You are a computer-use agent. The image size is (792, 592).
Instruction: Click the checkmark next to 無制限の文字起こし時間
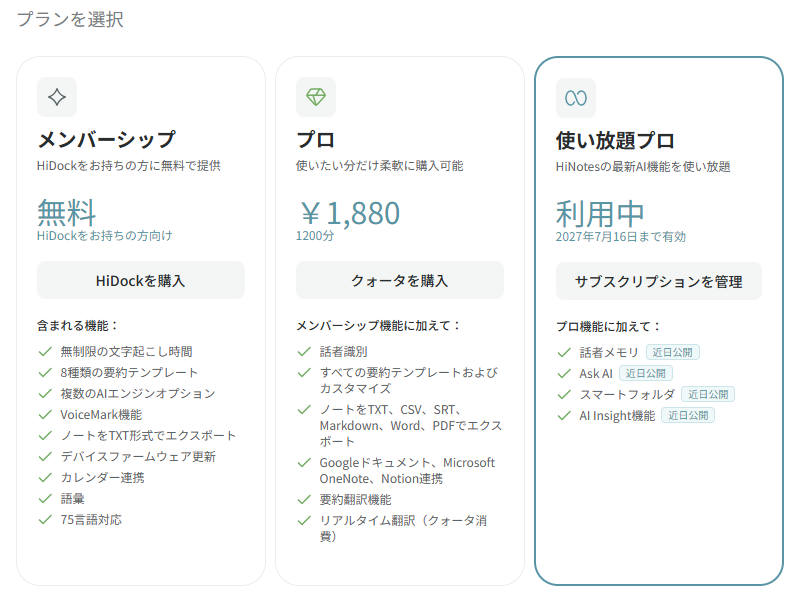coord(45,352)
